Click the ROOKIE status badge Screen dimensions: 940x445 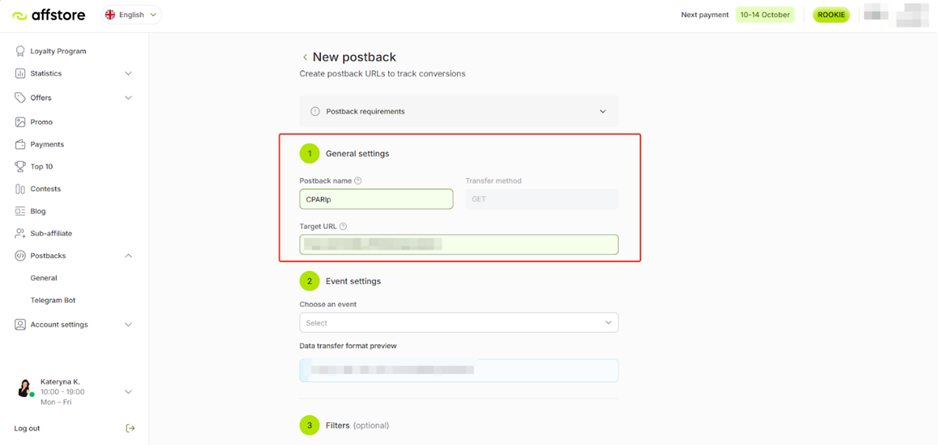830,15
